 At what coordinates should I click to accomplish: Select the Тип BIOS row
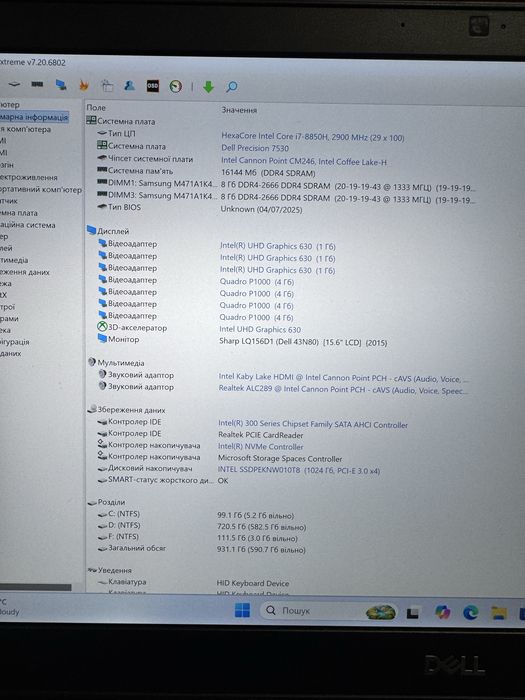[x=199, y=208]
